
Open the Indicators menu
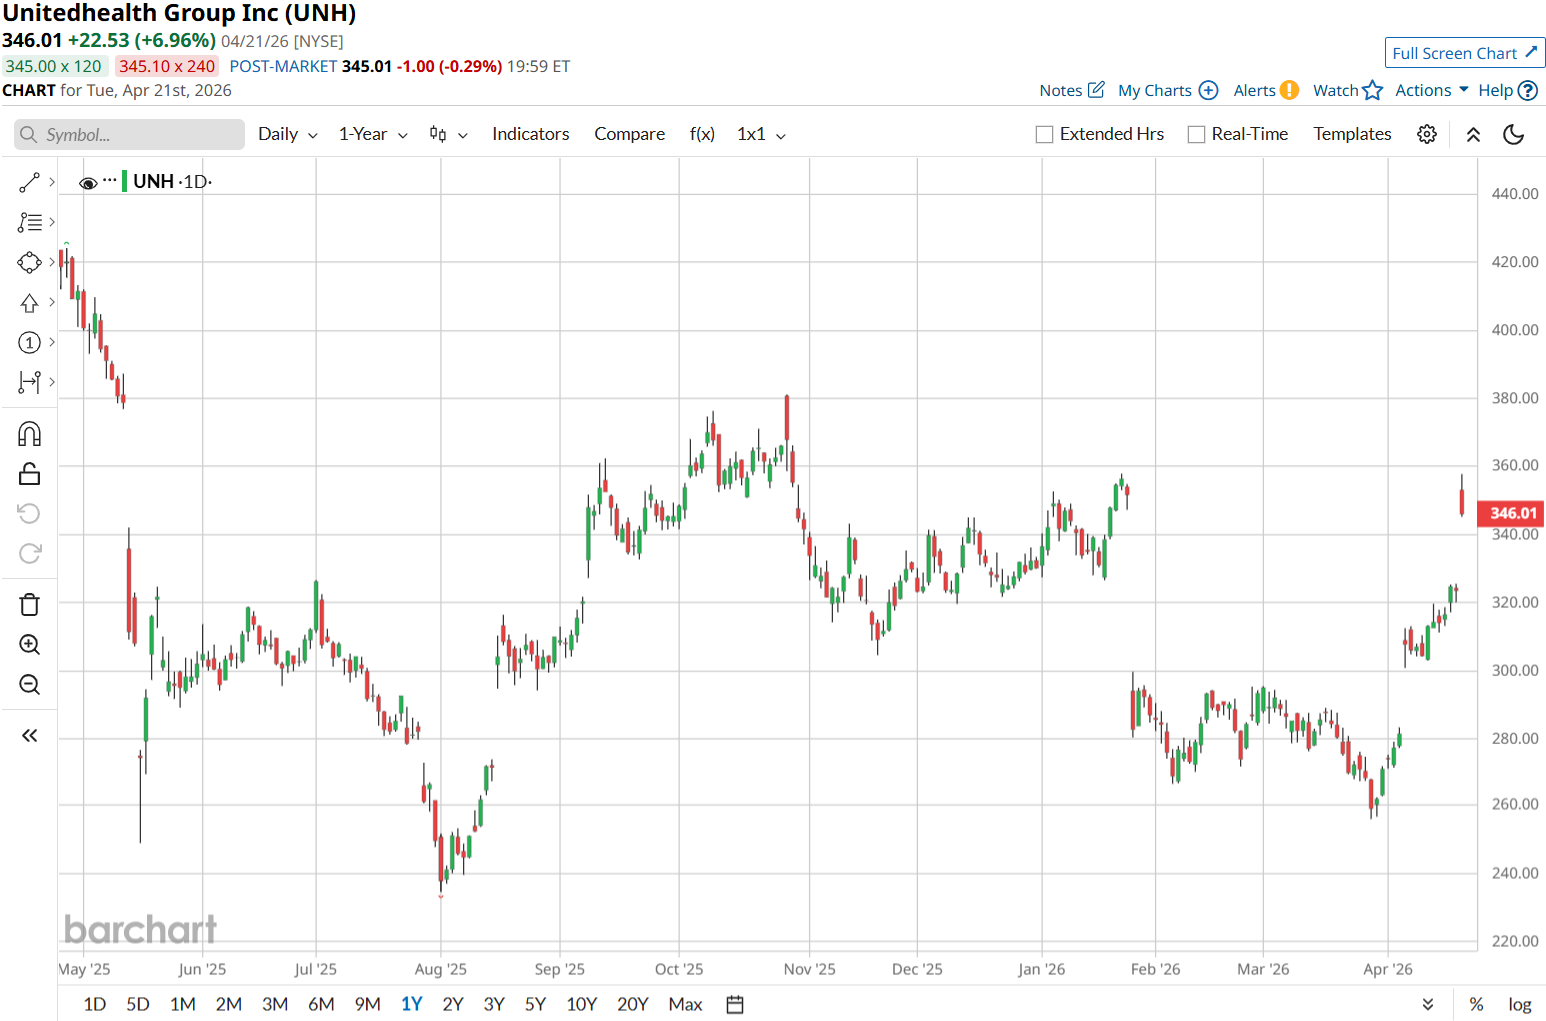tap(530, 134)
